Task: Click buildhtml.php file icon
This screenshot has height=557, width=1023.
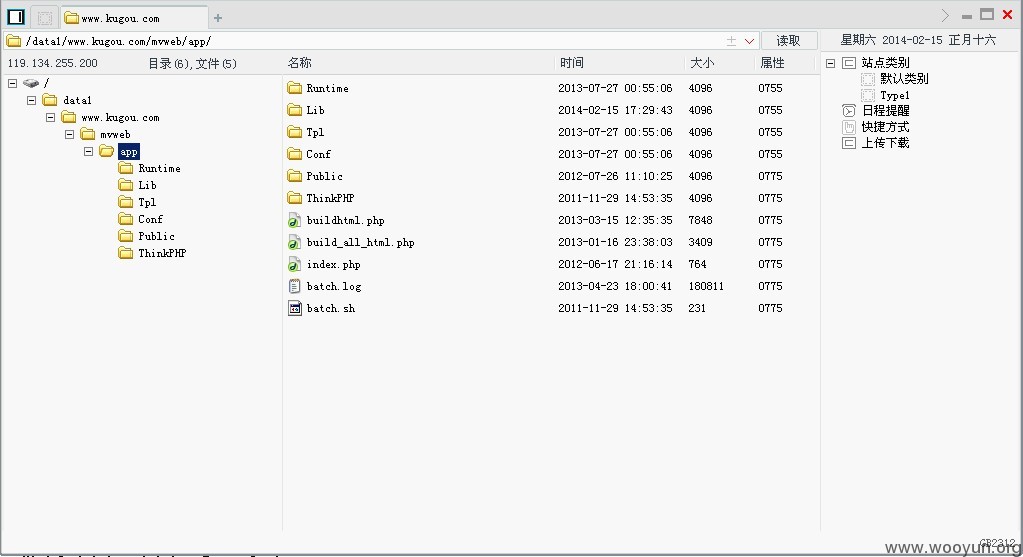Action: [x=295, y=220]
